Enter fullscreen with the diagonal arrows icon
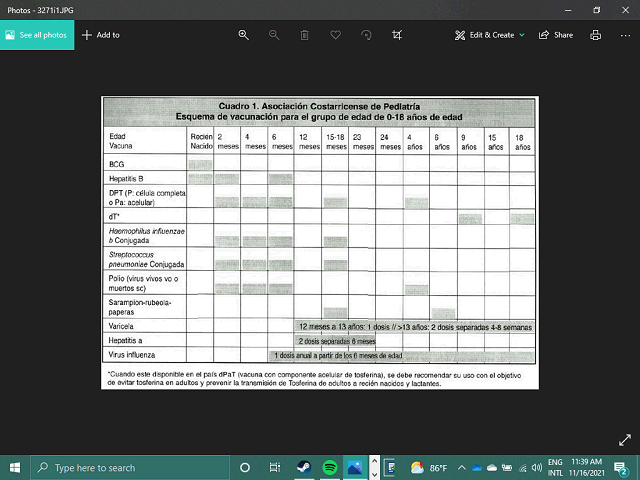This screenshot has width=640, height=480. point(625,440)
